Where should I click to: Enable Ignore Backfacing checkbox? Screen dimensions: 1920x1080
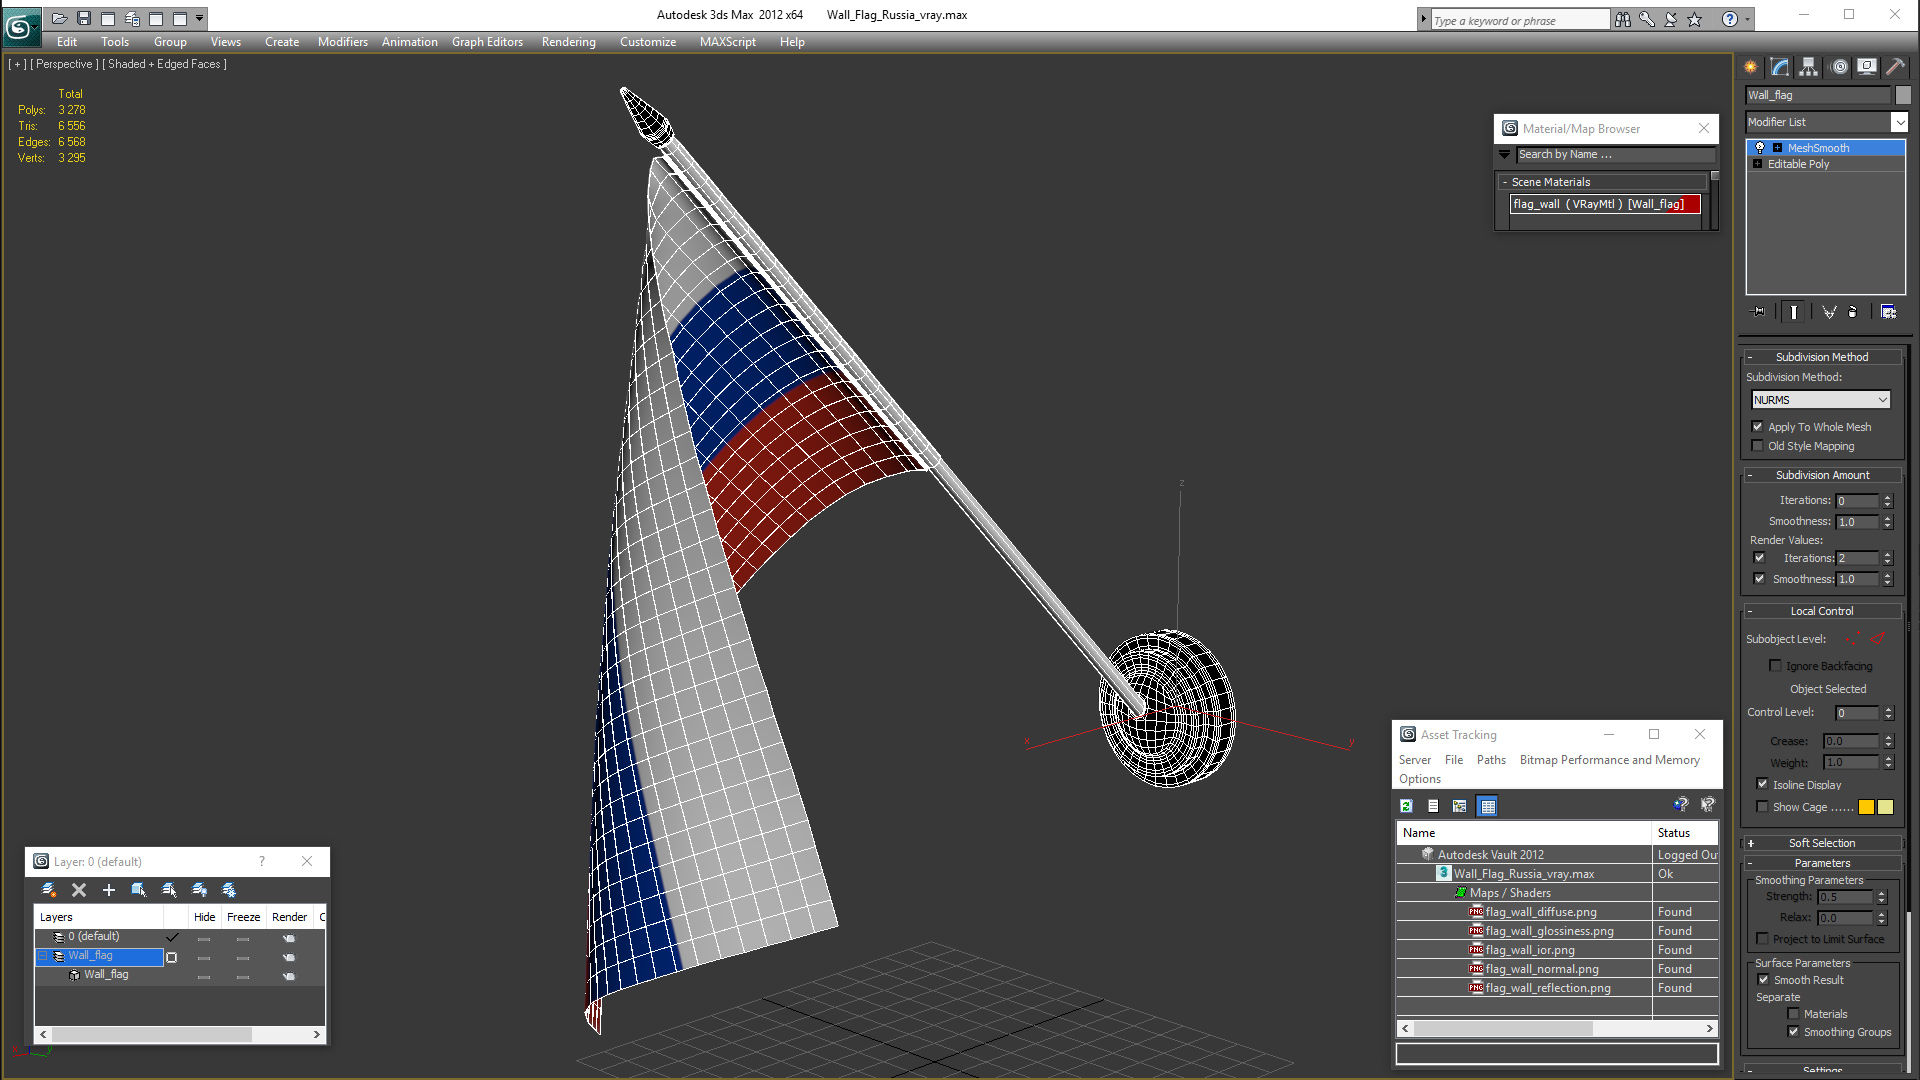click(1776, 666)
